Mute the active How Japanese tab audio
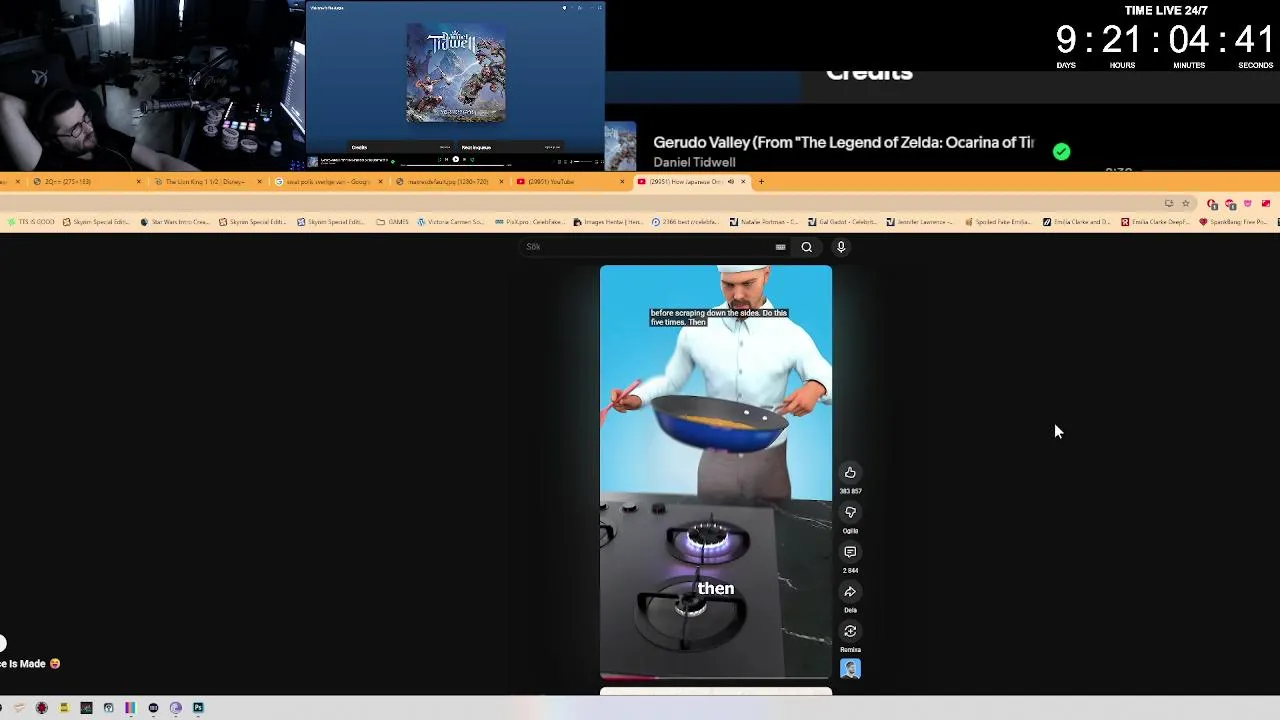1280x720 pixels. (x=731, y=182)
